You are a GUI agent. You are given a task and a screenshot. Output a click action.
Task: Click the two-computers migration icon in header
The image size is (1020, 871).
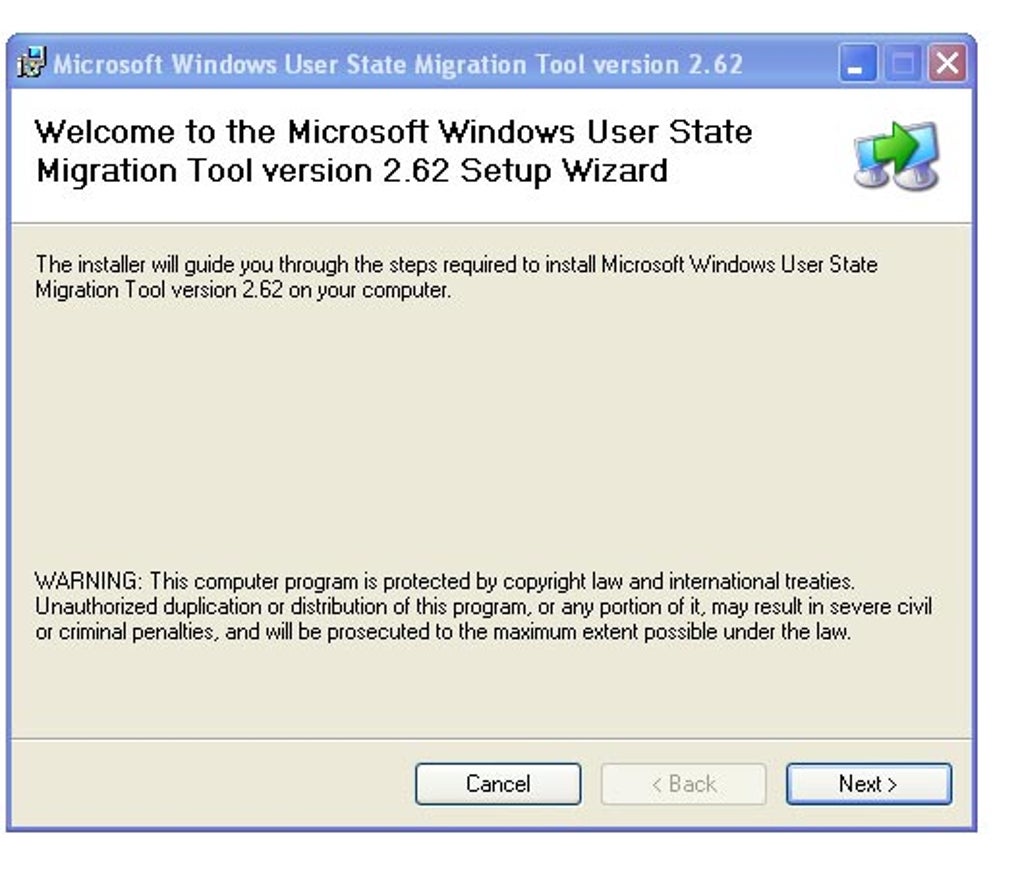(x=897, y=157)
